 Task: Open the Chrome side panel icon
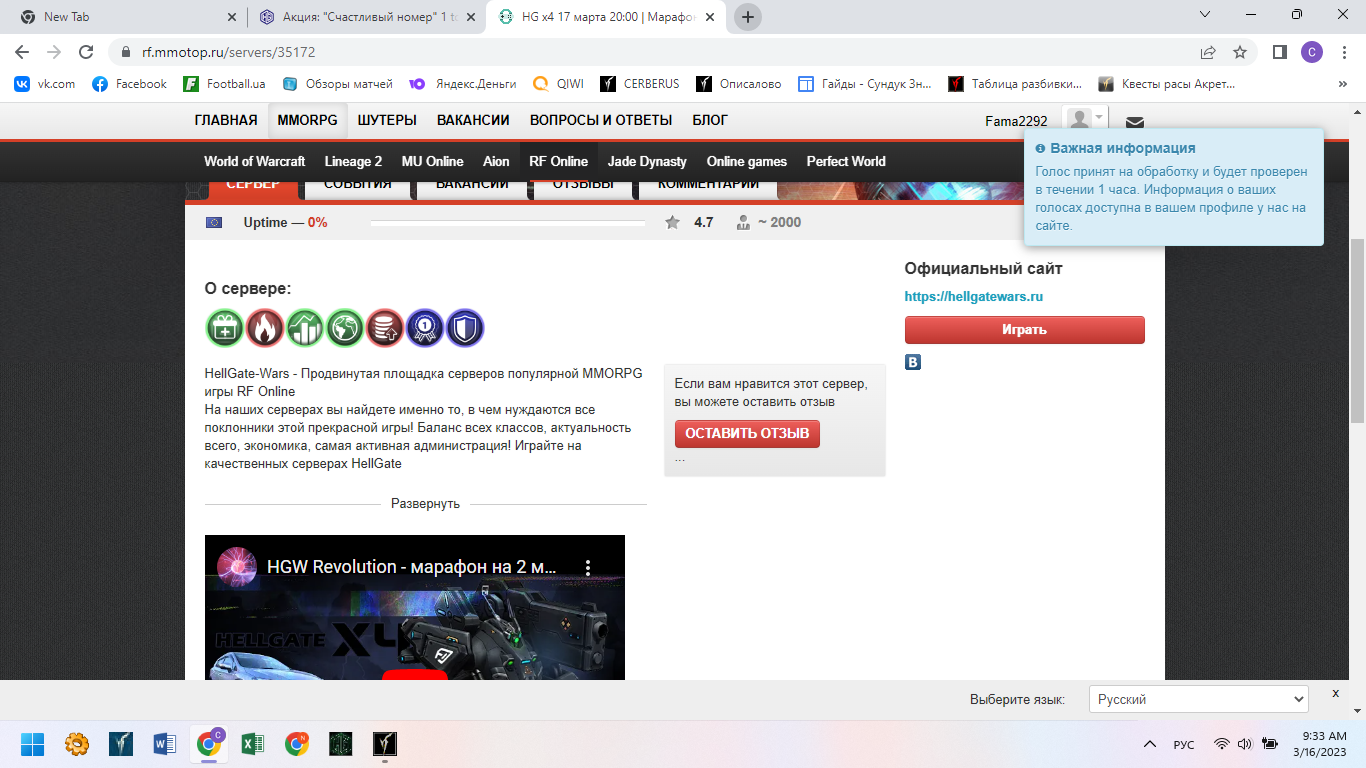click(1279, 52)
